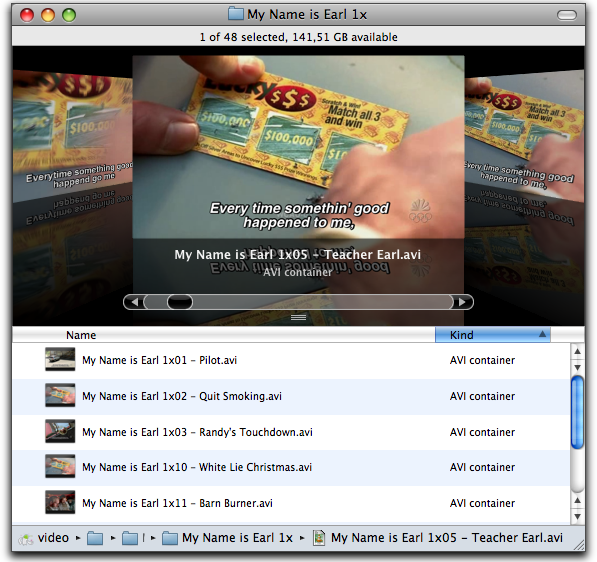
Task: Select 'My Name is Earl 1x10 – White Lie Christmas.avi'
Action: [197, 467]
